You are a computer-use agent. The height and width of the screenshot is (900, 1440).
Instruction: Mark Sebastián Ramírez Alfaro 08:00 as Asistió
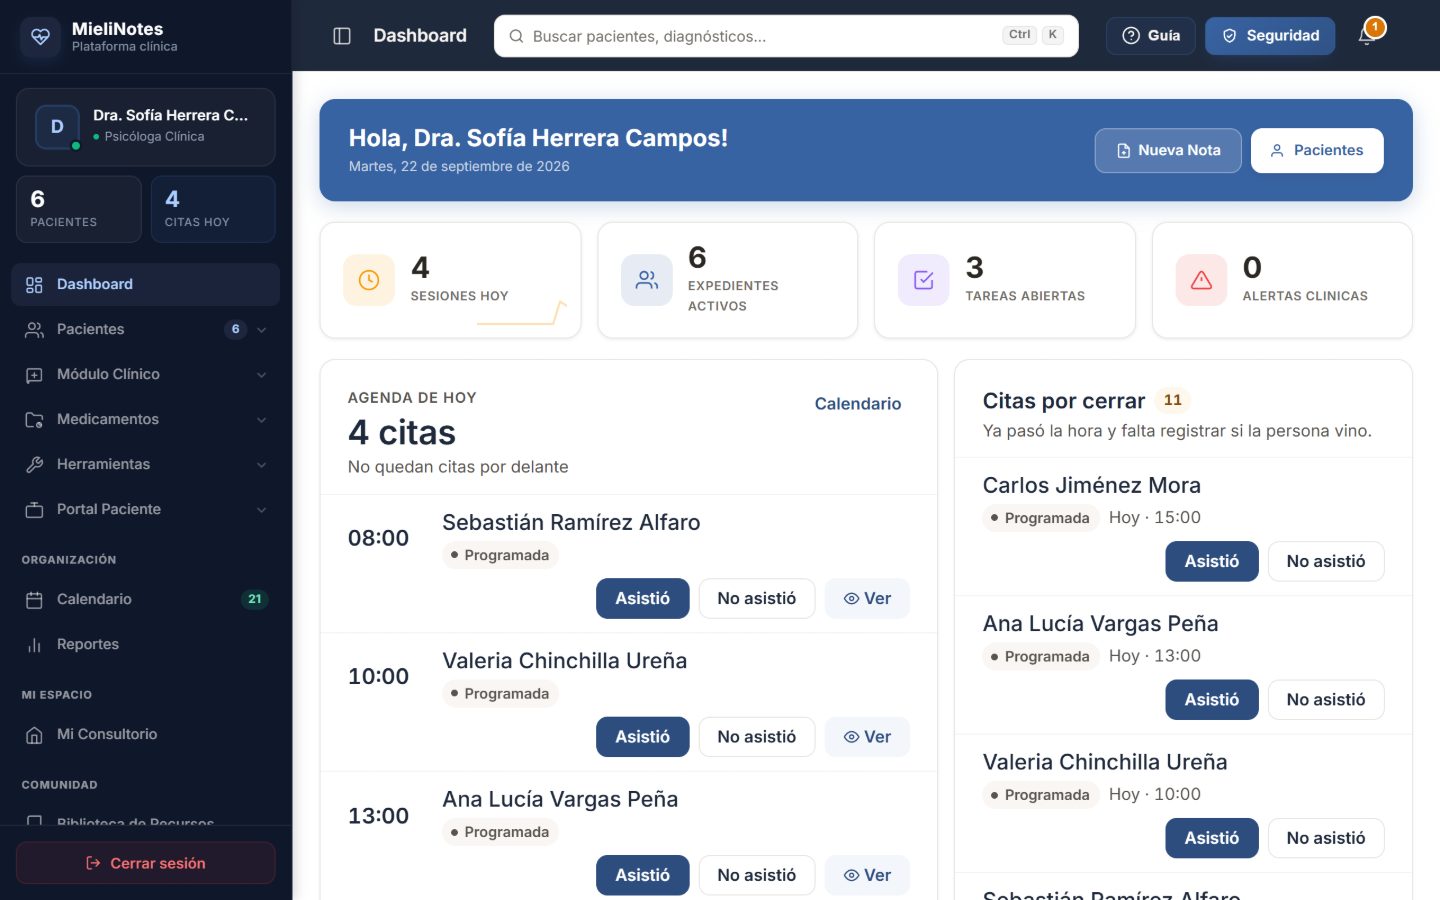point(643,599)
